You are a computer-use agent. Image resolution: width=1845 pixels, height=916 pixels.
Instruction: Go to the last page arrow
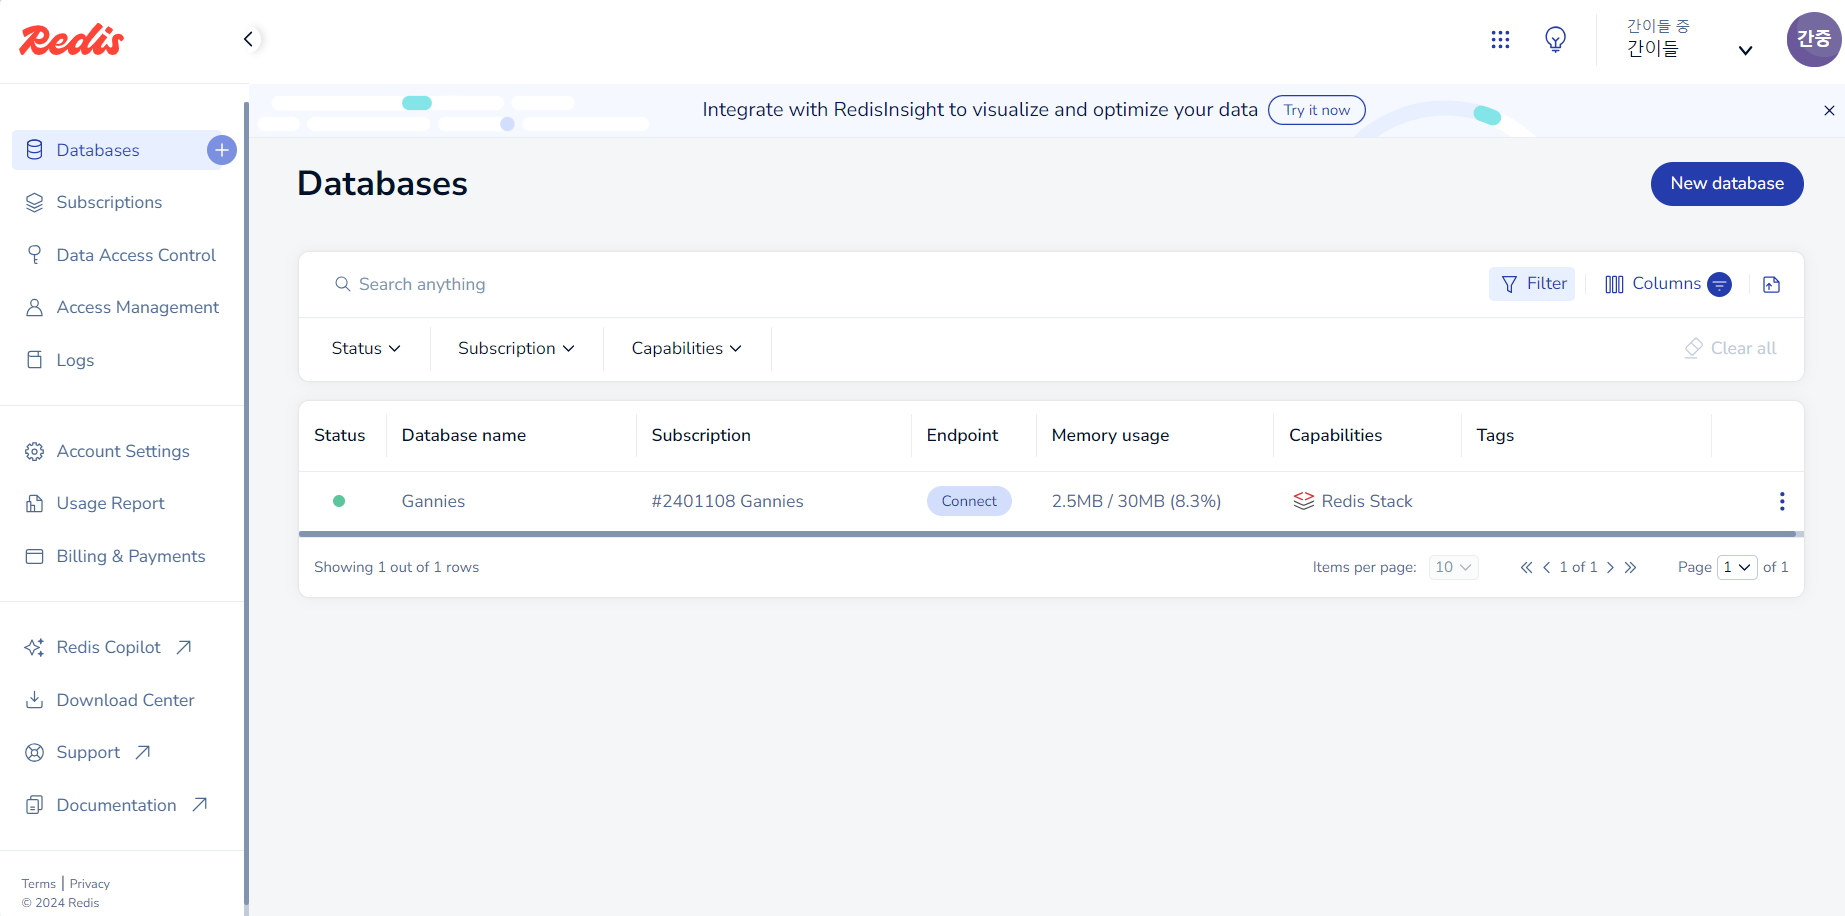(x=1630, y=567)
